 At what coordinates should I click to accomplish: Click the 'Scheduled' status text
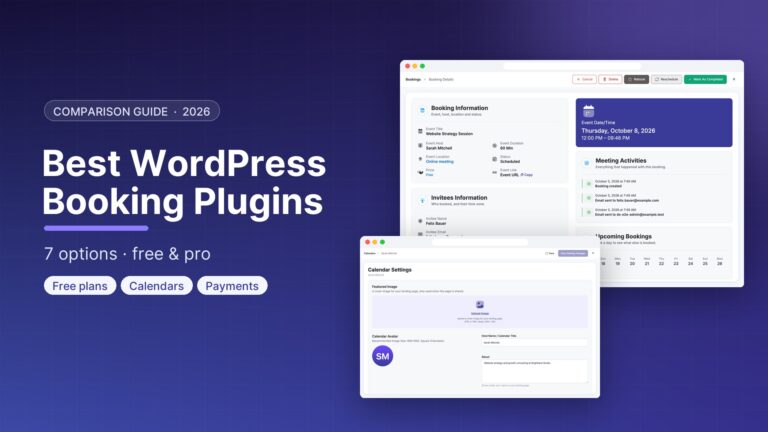pos(510,162)
